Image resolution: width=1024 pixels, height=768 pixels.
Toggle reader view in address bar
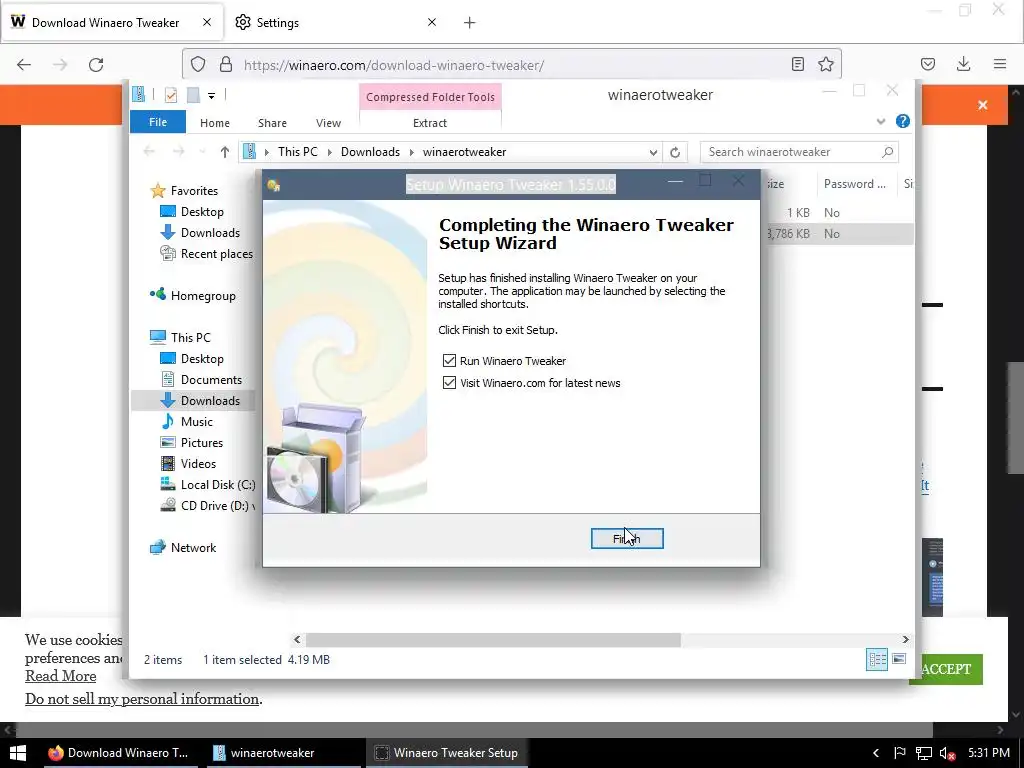pyautogui.click(x=797, y=64)
